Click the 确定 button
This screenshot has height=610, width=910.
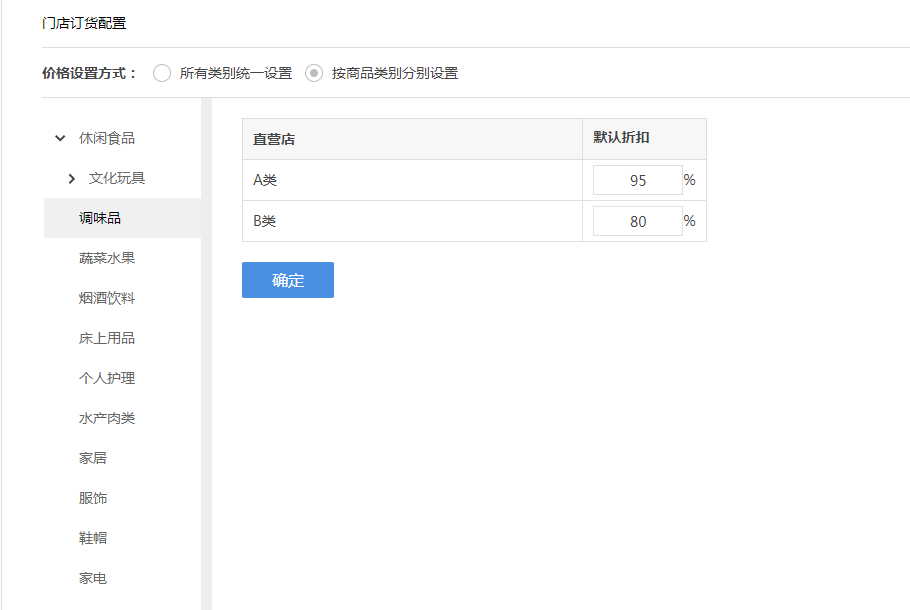pos(288,280)
